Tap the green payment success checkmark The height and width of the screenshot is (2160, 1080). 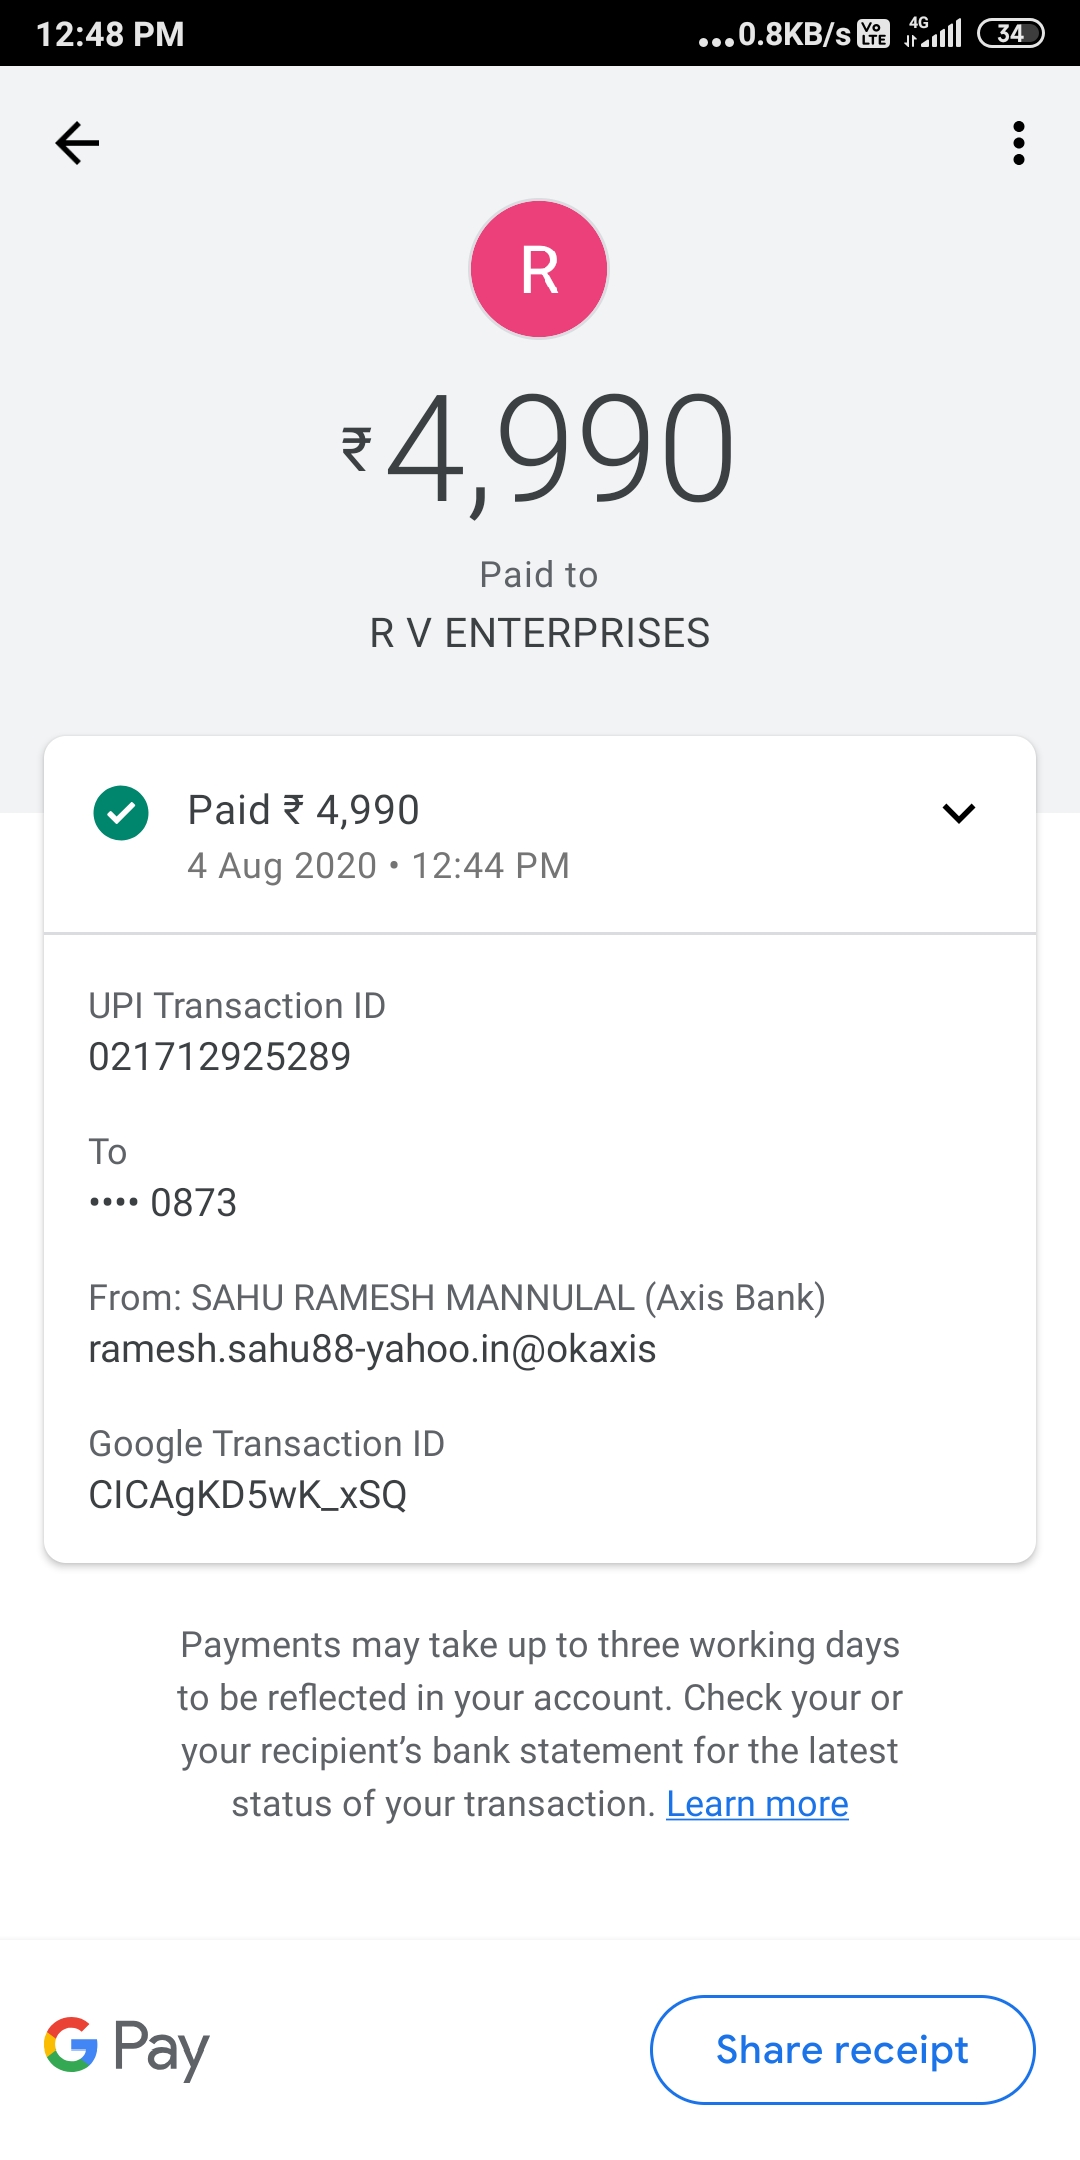pos(121,813)
